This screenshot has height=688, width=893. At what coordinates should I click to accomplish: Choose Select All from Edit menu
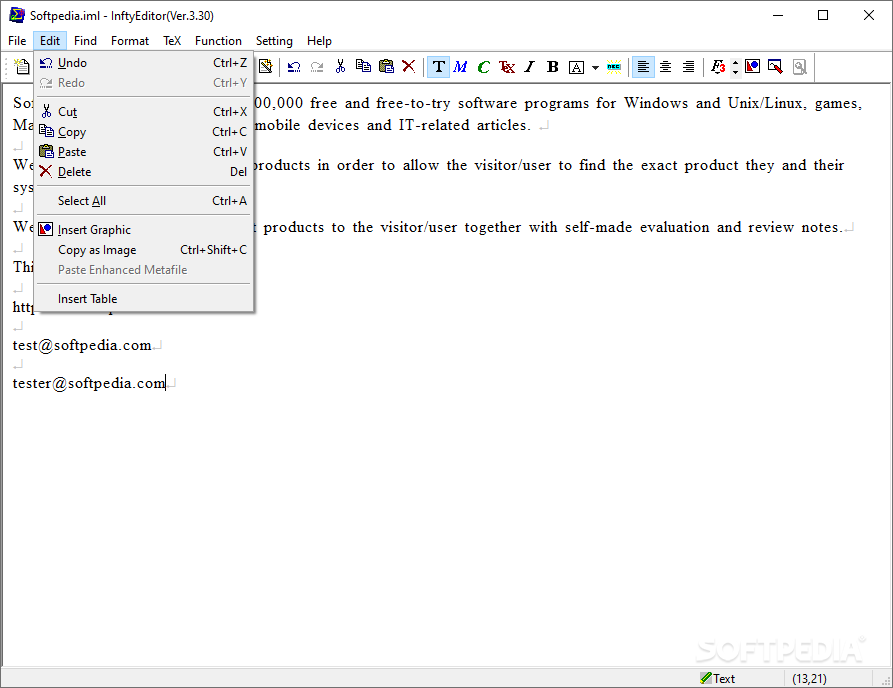click(144, 200)
